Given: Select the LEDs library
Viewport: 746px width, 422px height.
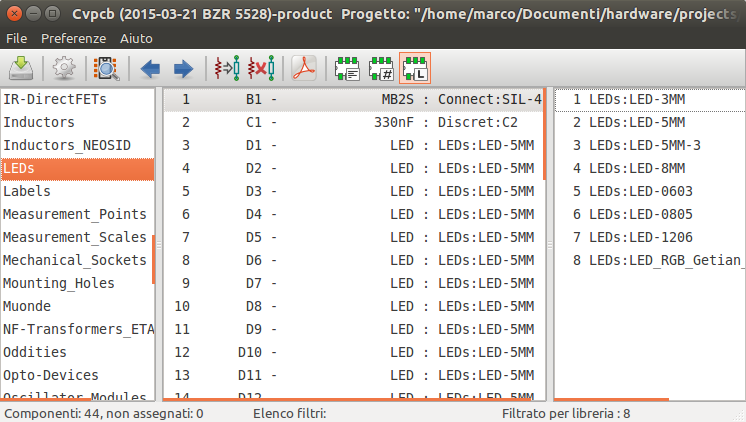Looking at the screenshot, I should pyautogui.click(x=78, y=168).
